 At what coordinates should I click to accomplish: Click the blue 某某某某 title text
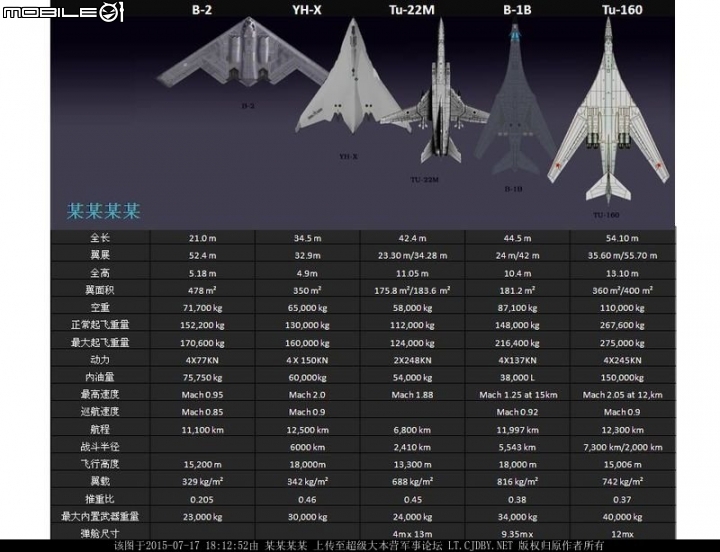[103, 211]
